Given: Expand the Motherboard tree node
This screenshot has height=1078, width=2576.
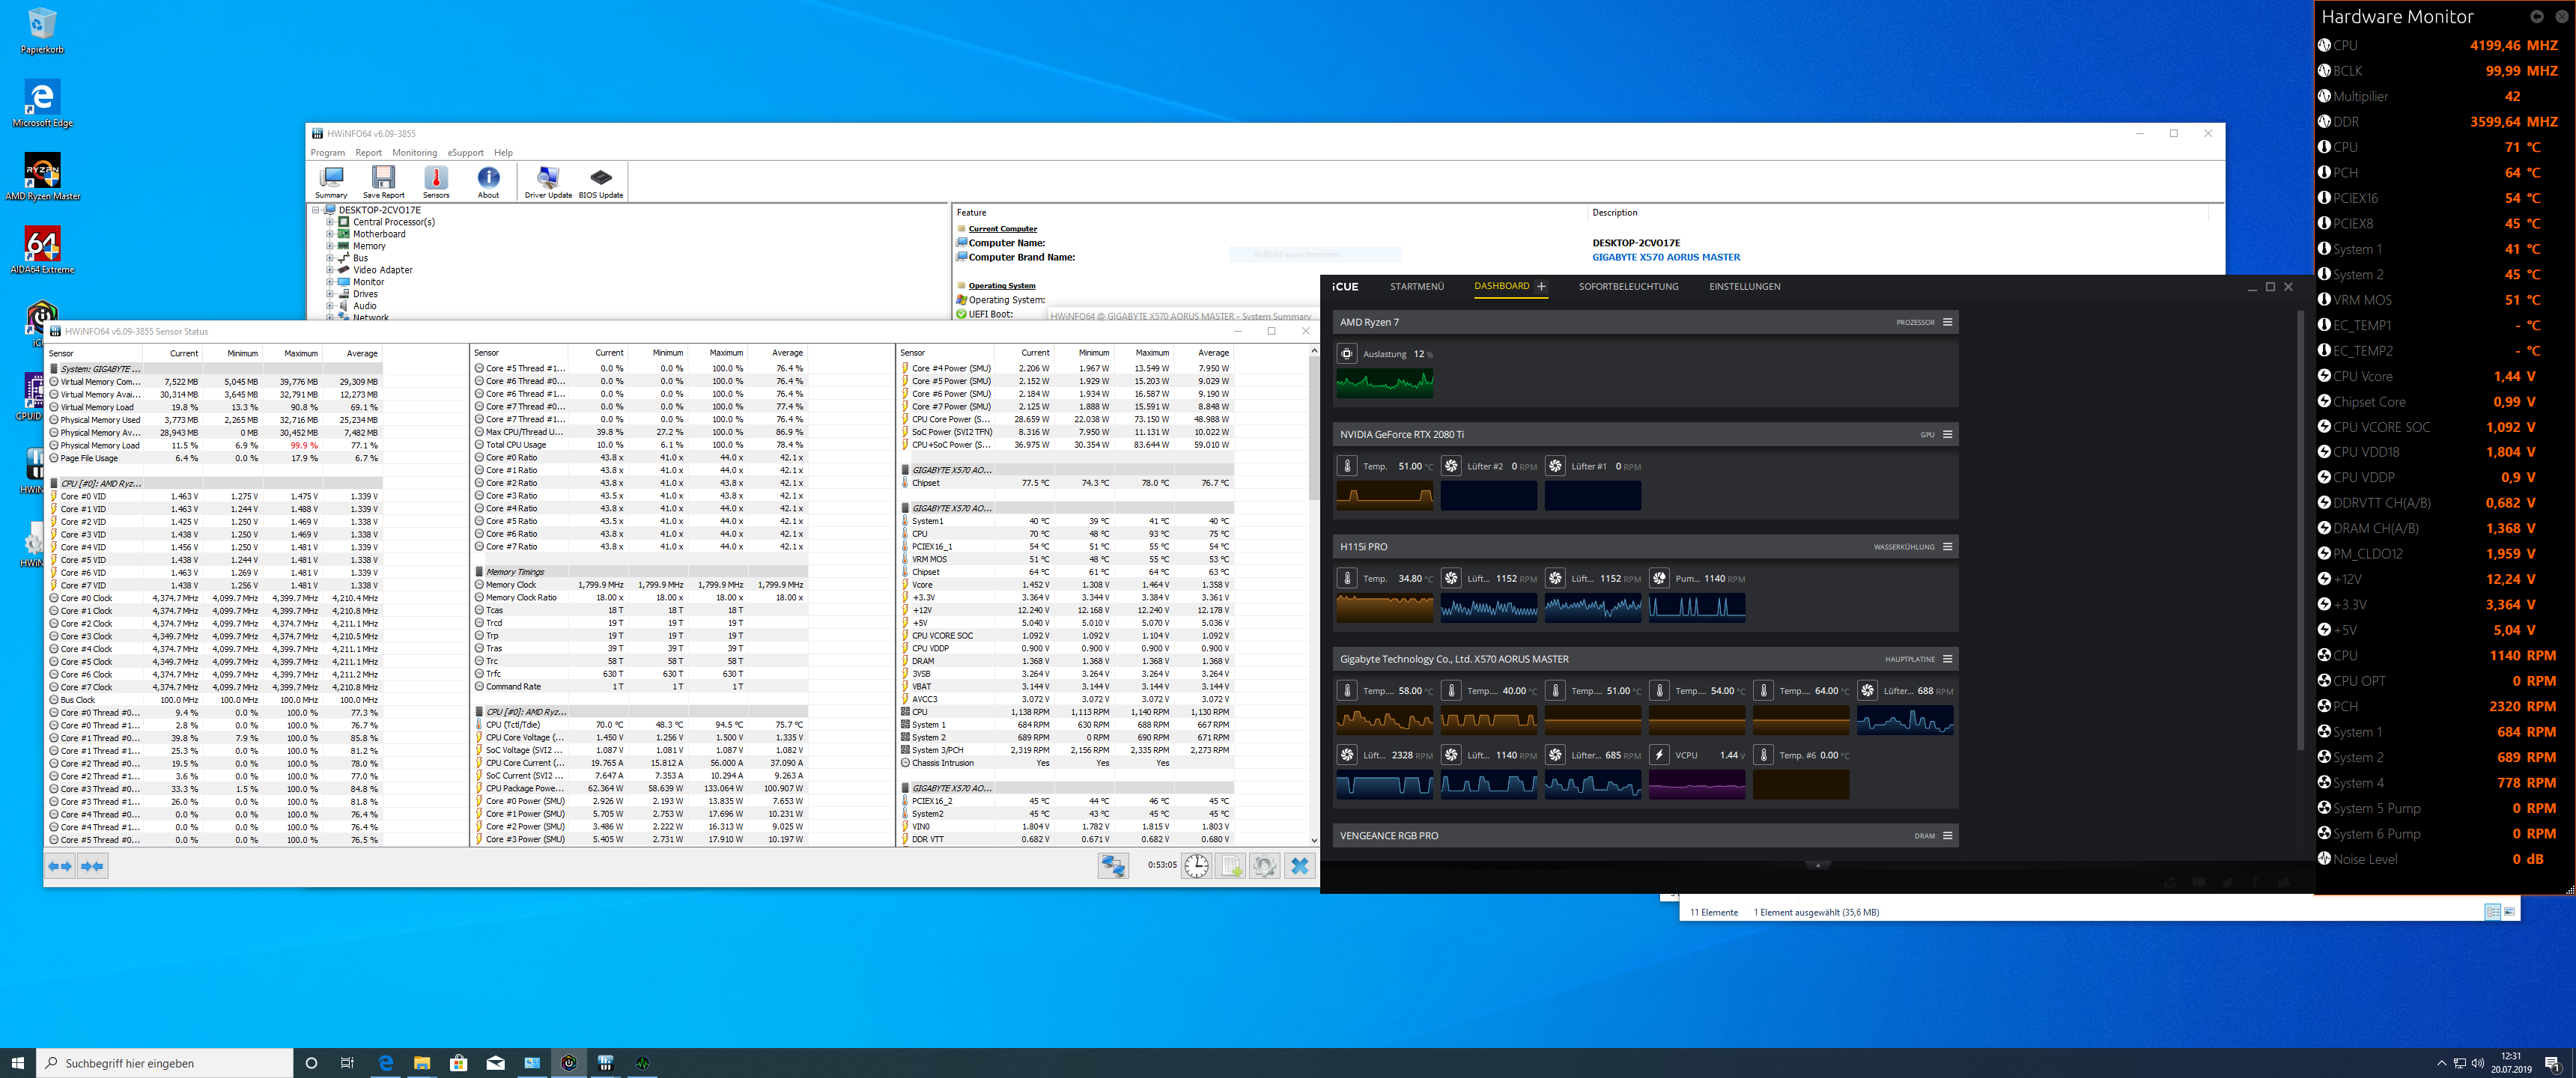Looking at the screenshot, I should [x=330, y=234].
